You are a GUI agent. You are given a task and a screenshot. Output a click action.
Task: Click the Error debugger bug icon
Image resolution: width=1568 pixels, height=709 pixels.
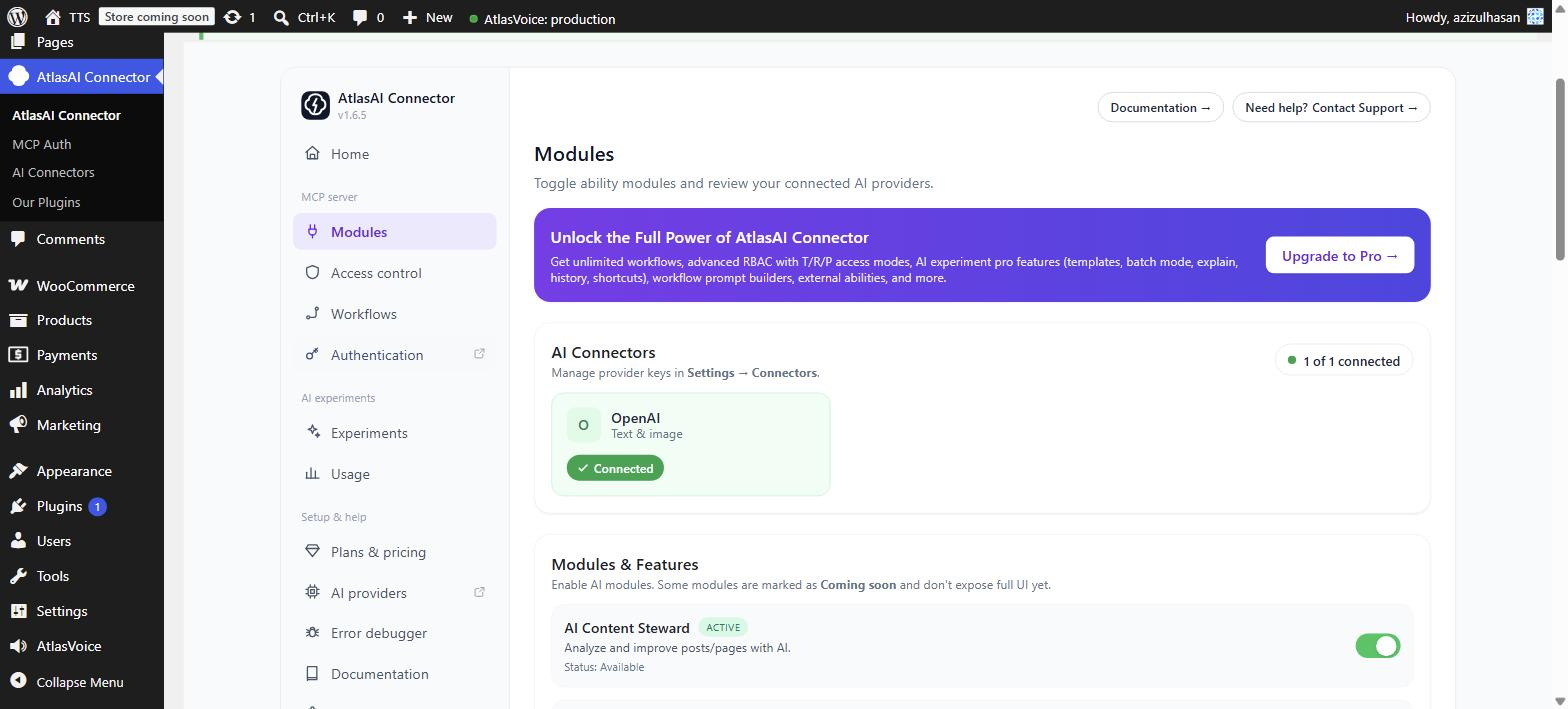[312, 632]
